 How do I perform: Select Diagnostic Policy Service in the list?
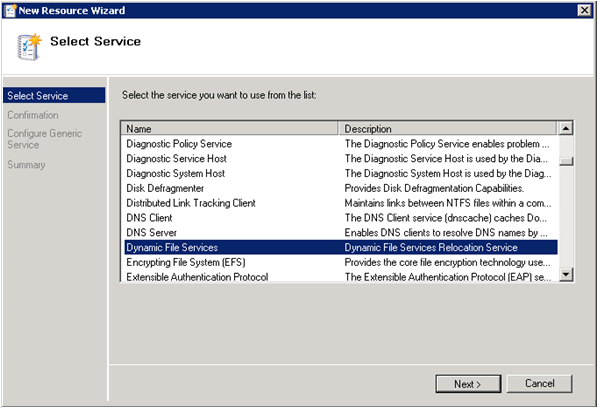point(341,144)
